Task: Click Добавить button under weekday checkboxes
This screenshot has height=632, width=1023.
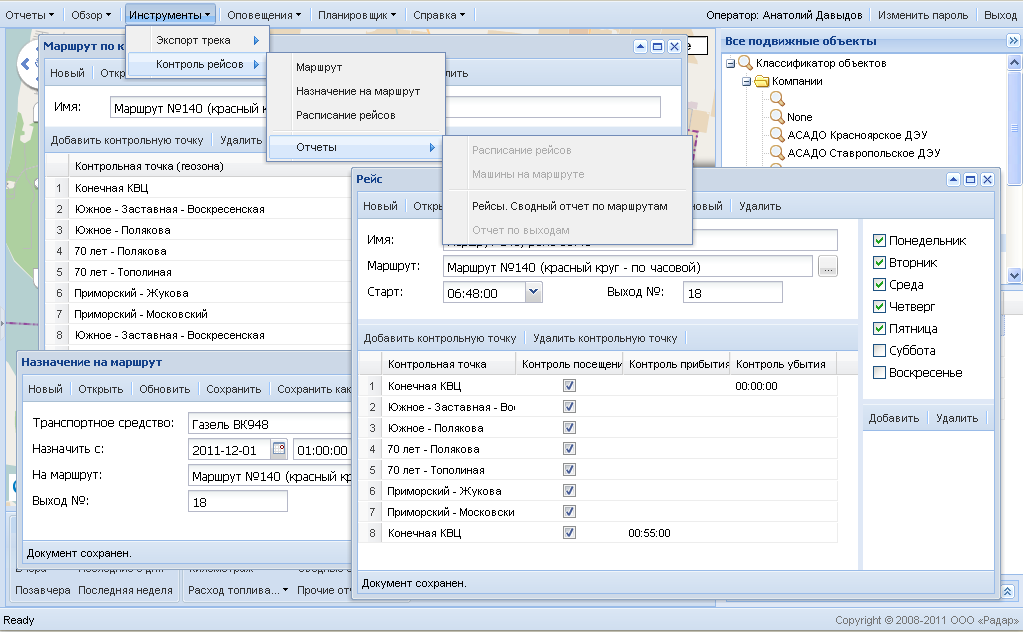Action: point(893,419)
